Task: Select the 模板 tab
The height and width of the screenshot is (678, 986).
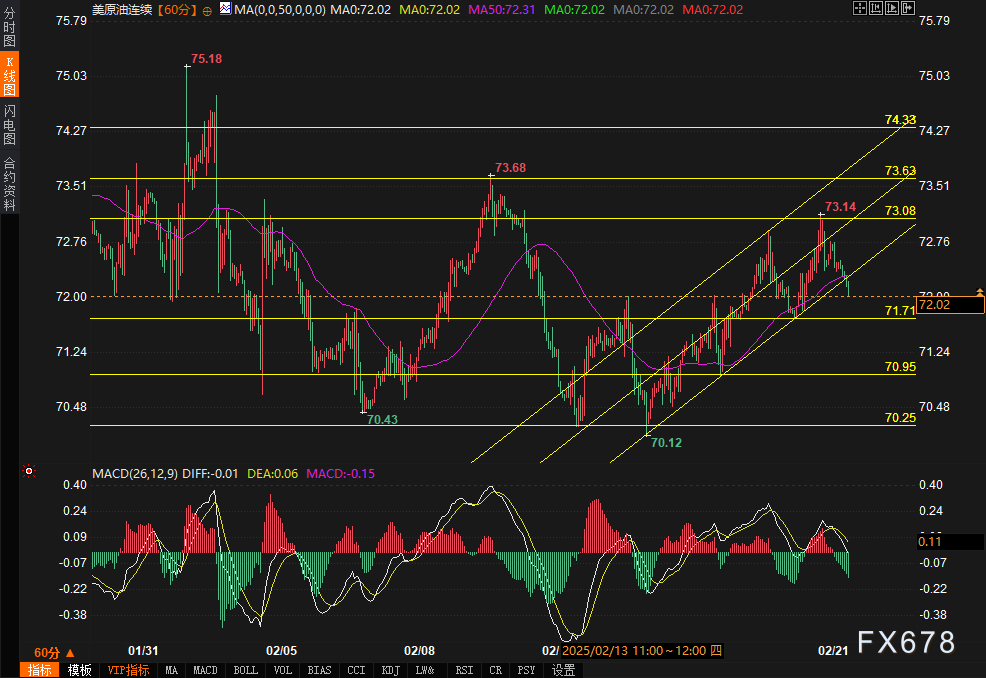Action: tap(79, 670)
